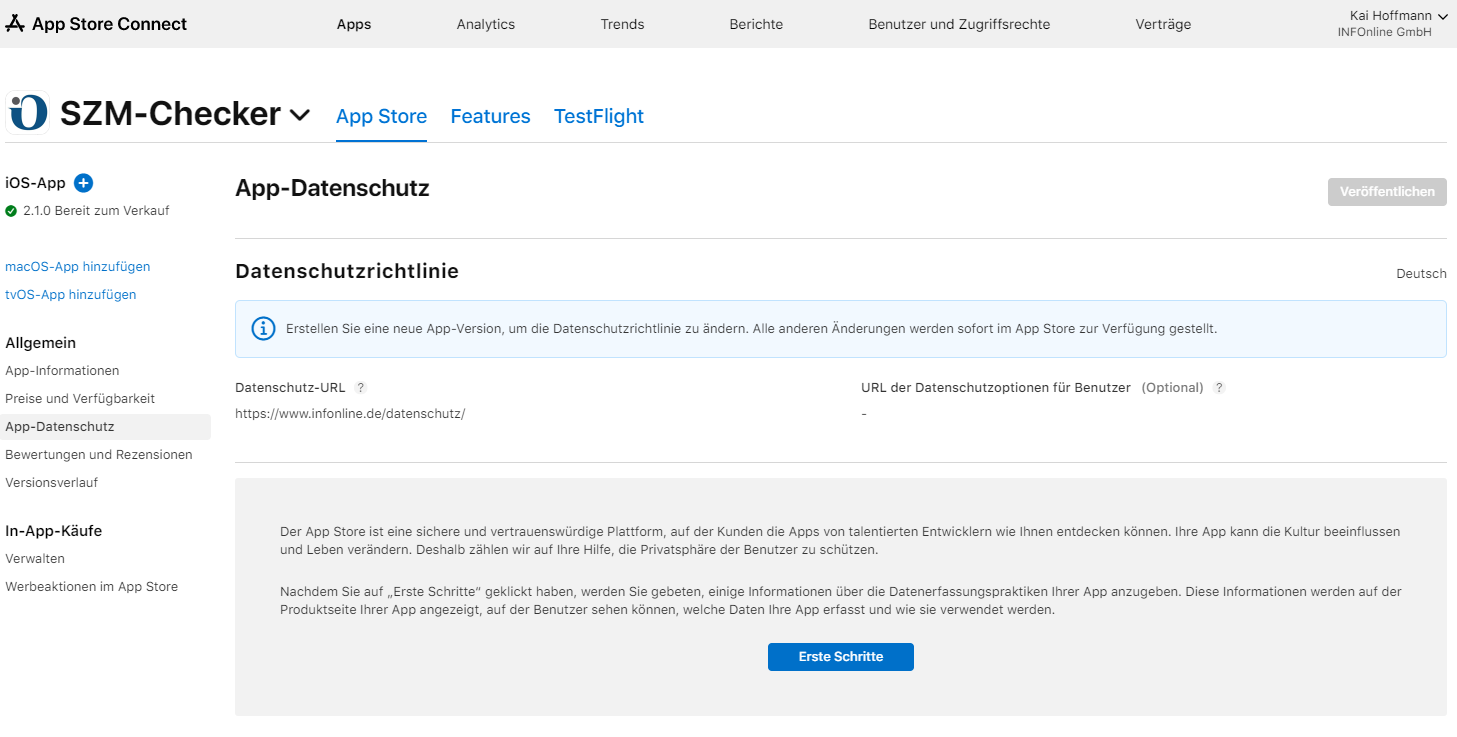The height and width of the screenshot is (737, 1457).
Task: Select App-Datenschutz in the sidebar
Action: 105,427
